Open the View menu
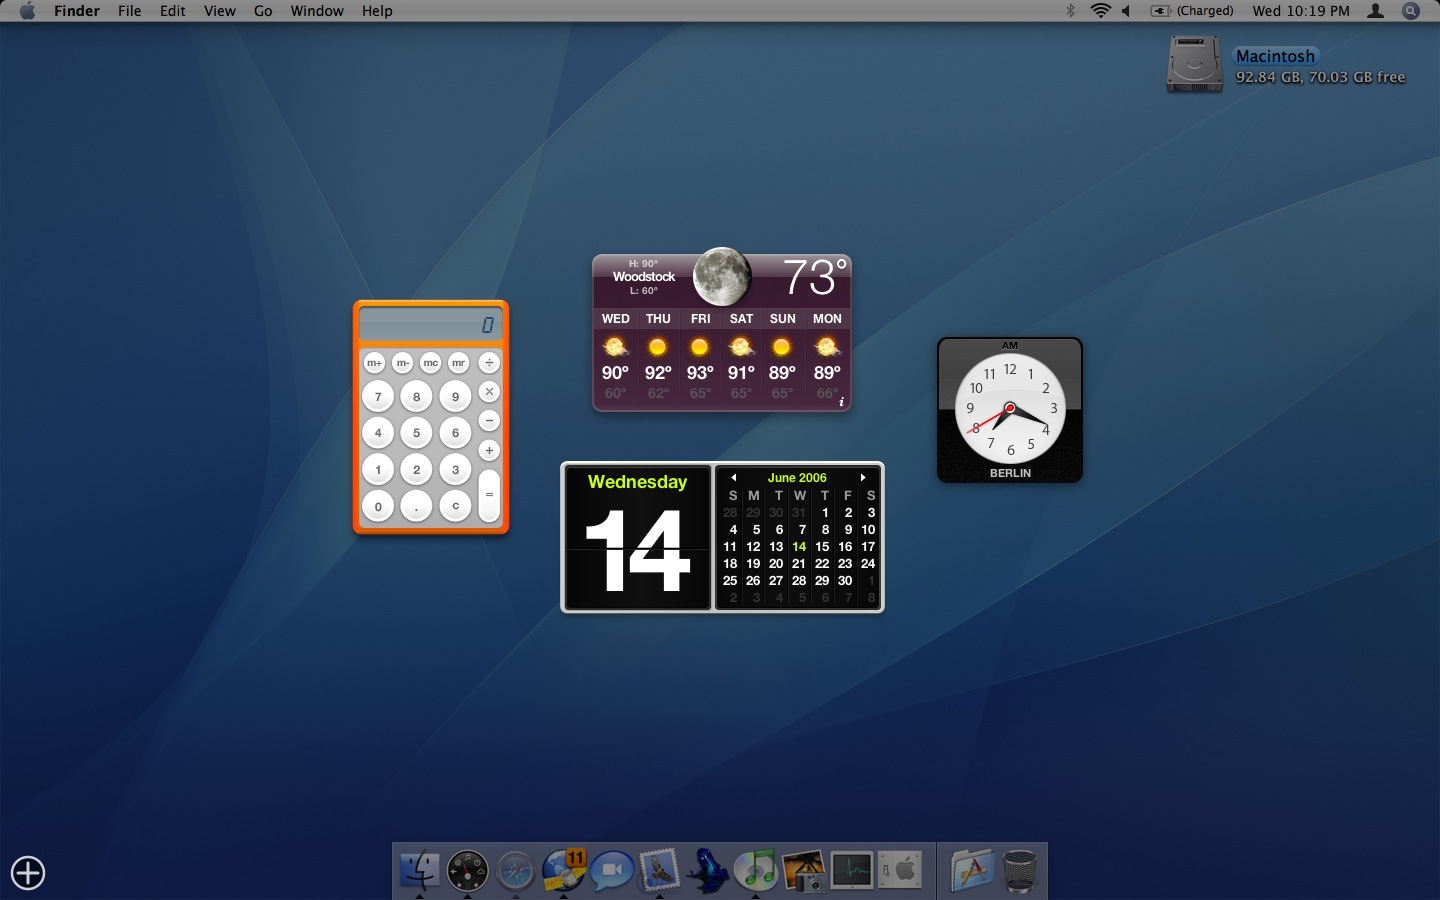Screen dimensions: 1440x900 click(x=220, y=11)
